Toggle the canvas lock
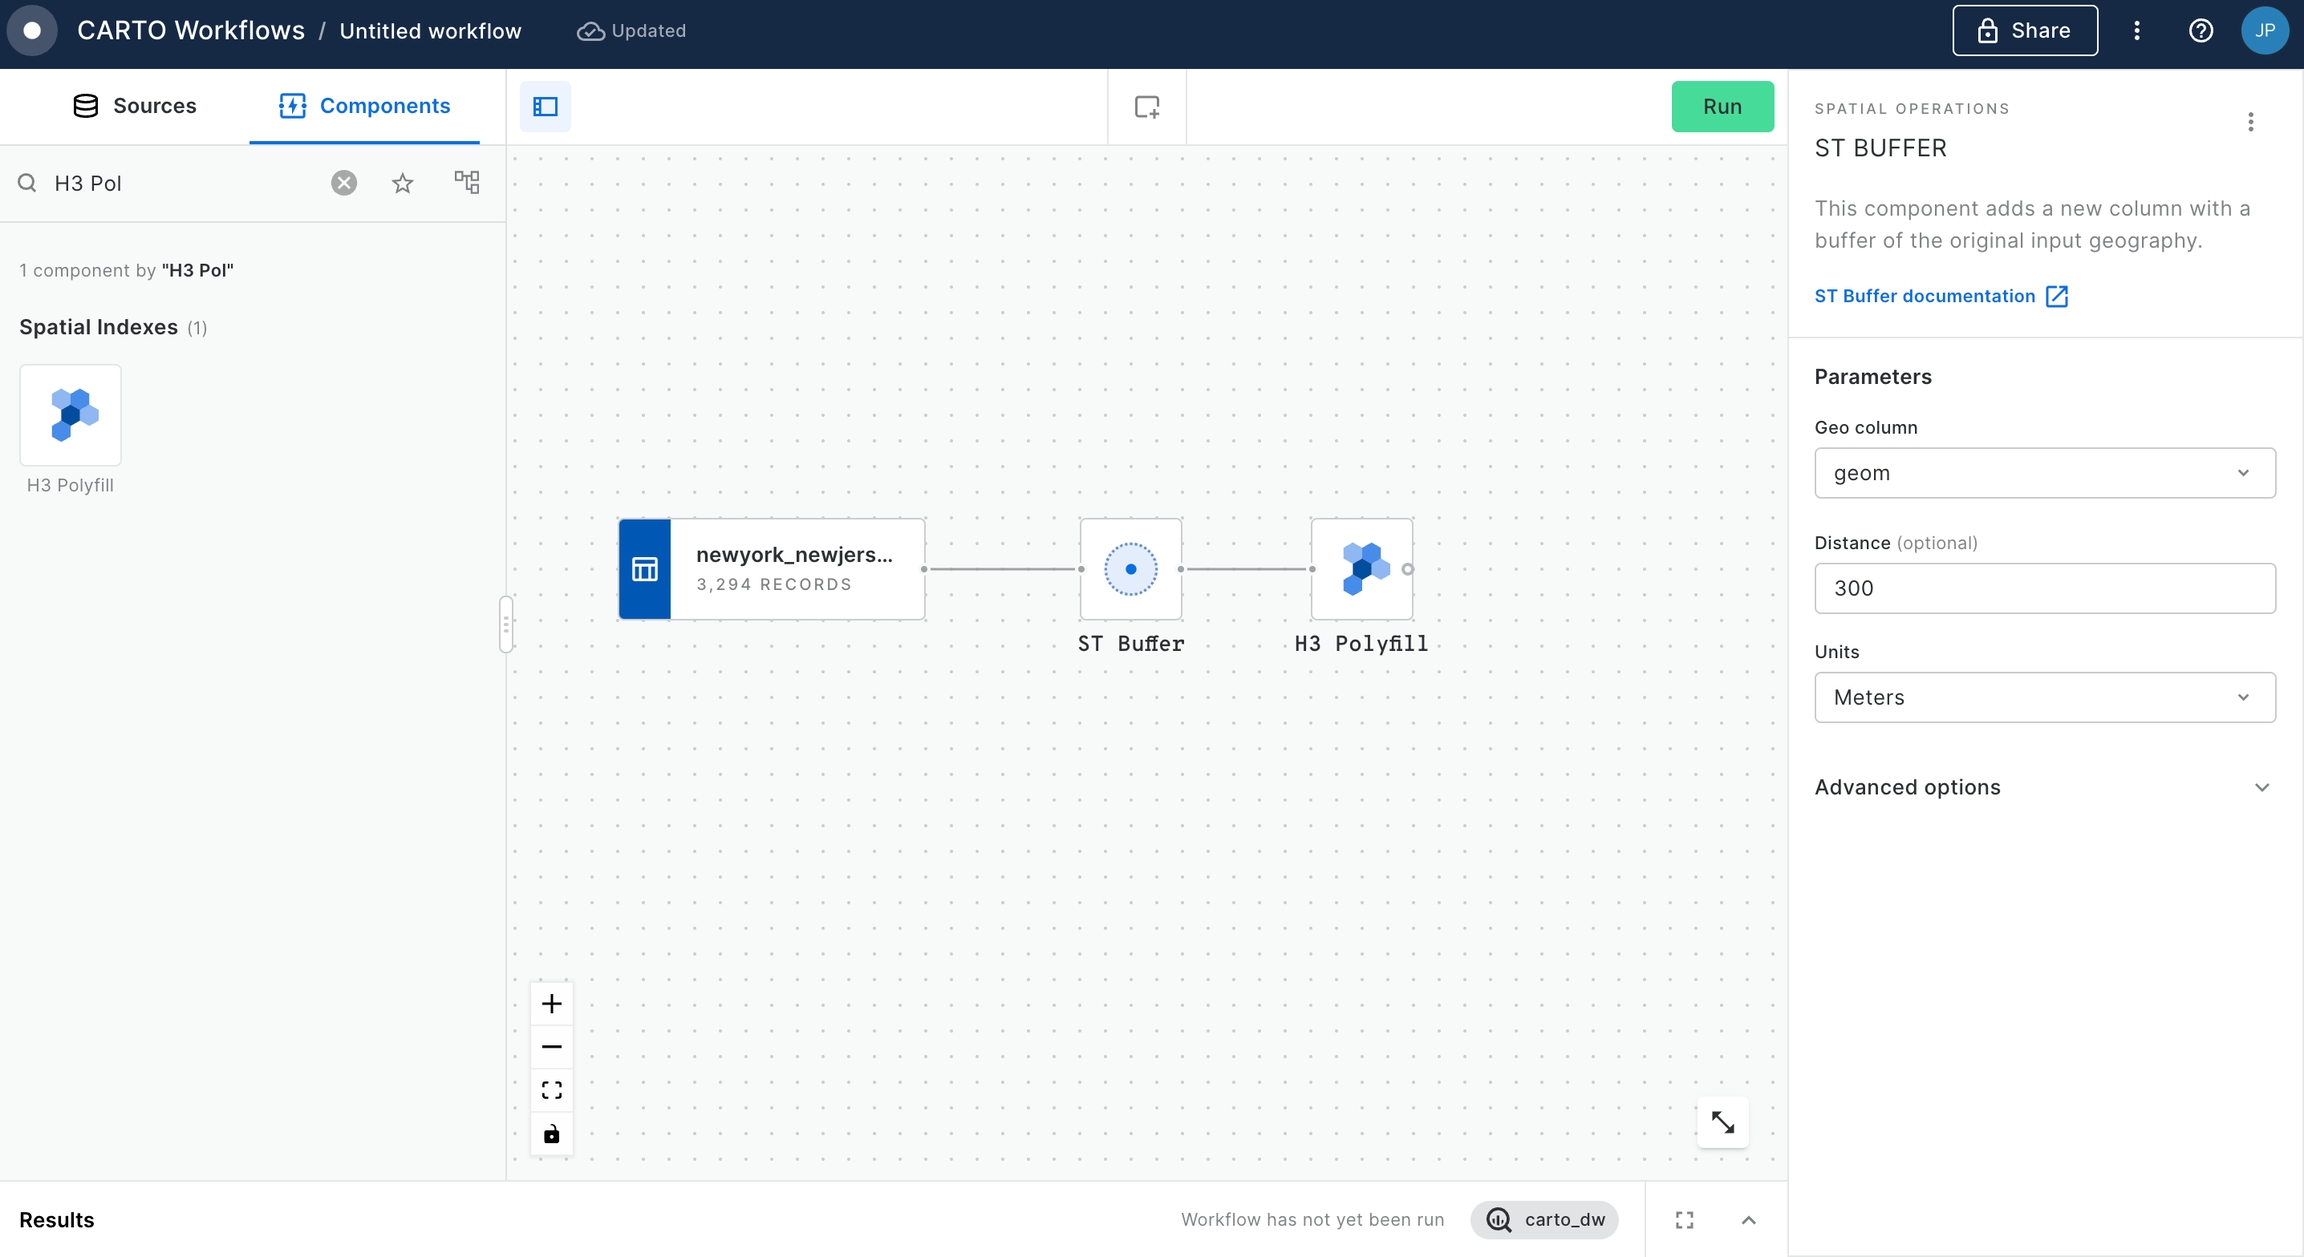 pyautogui.click(x=551, y=1134)
